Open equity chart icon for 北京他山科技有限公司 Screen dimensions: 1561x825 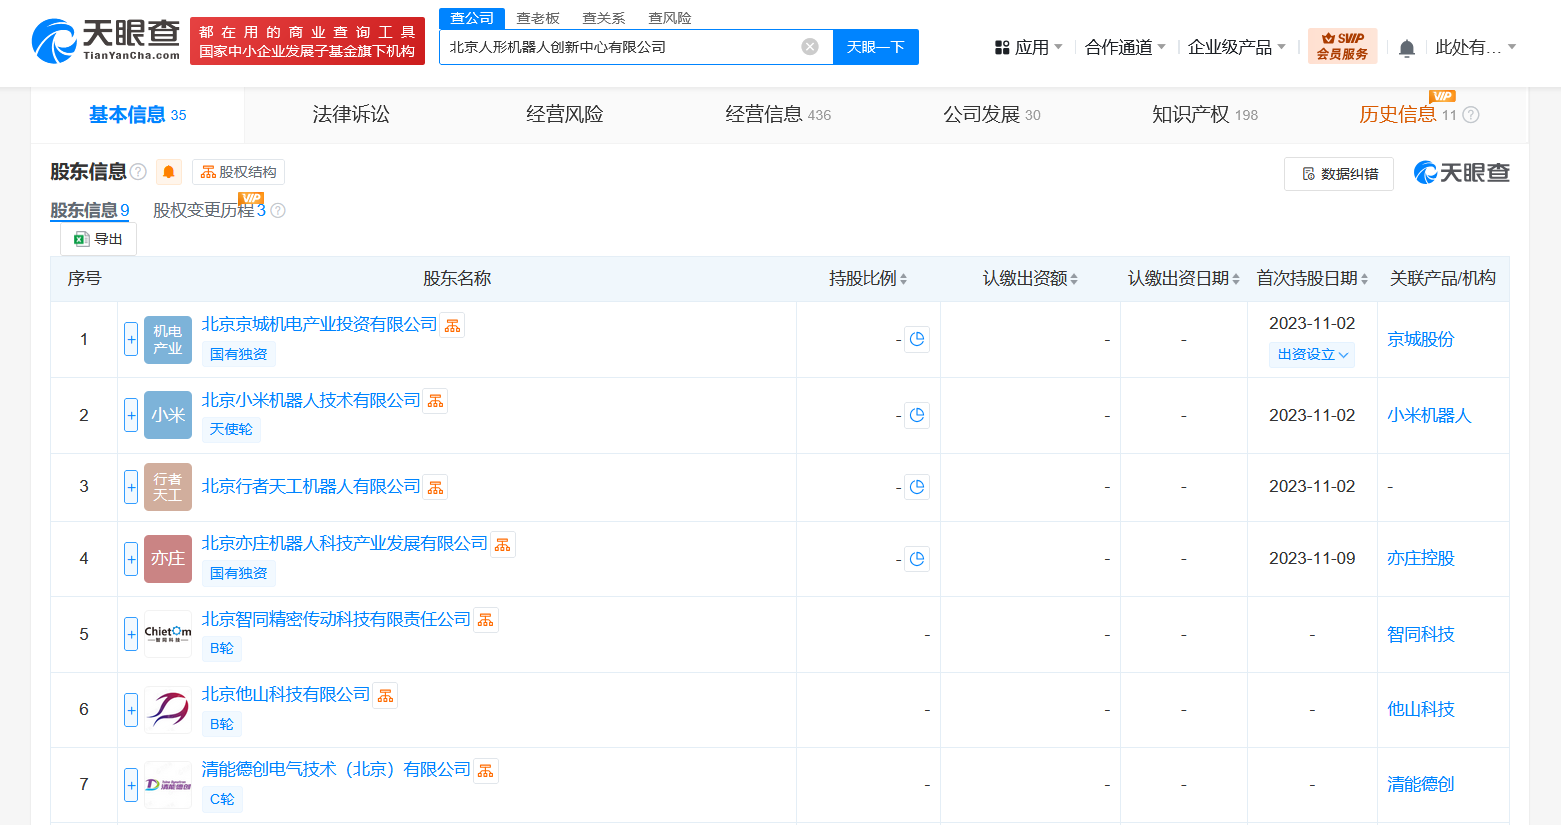[x=385, y=695]
